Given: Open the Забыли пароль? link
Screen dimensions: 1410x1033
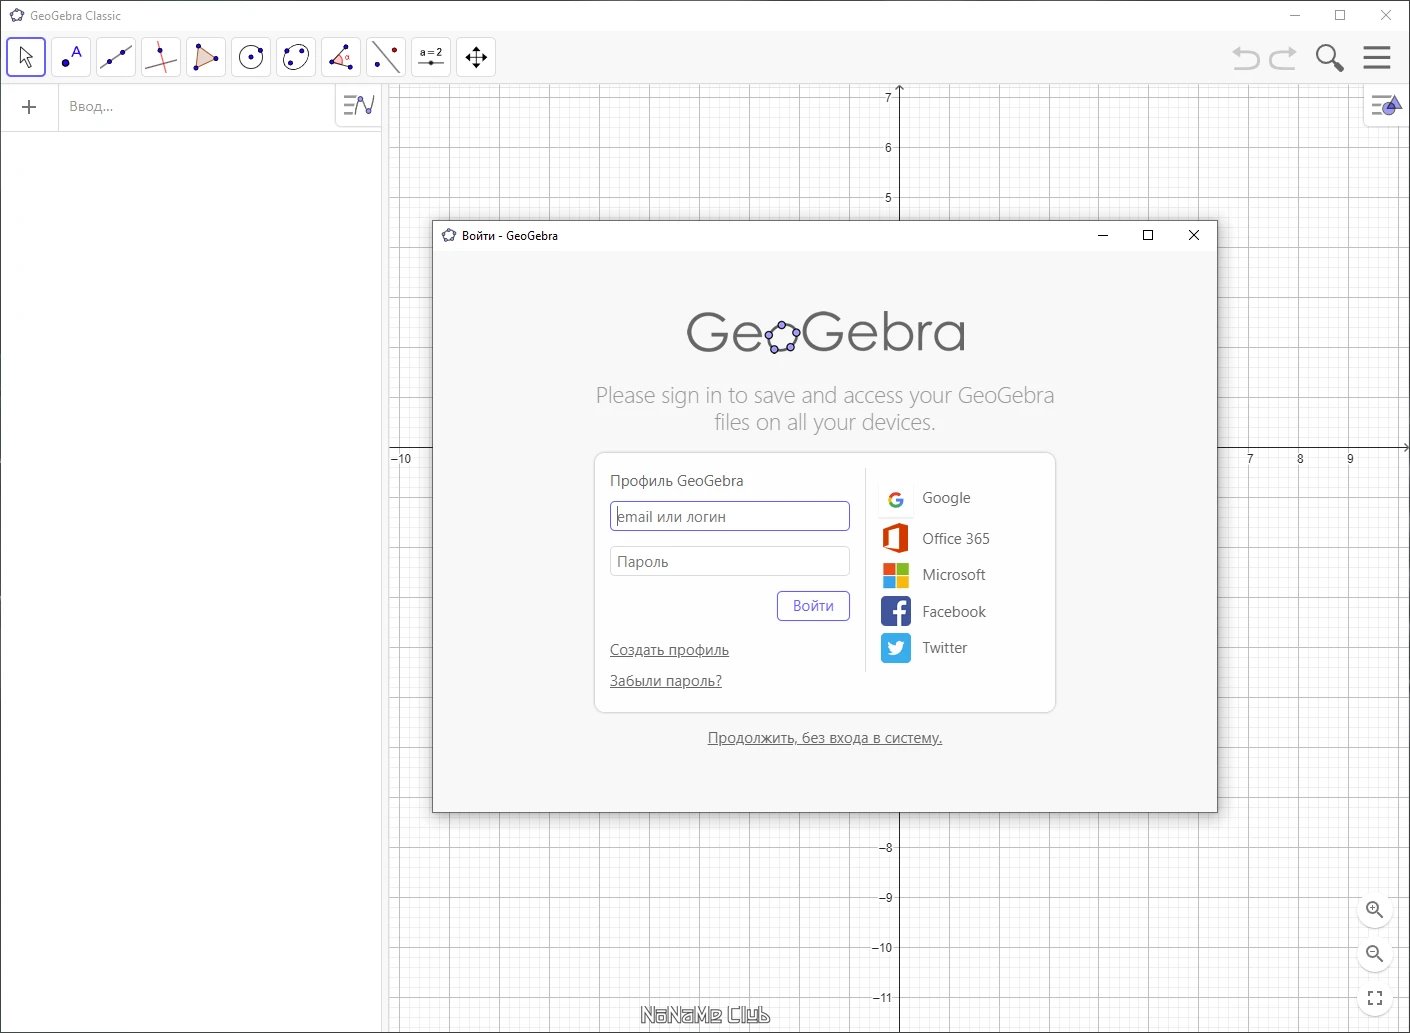Looking at the screenshot, I should point(666,681).
